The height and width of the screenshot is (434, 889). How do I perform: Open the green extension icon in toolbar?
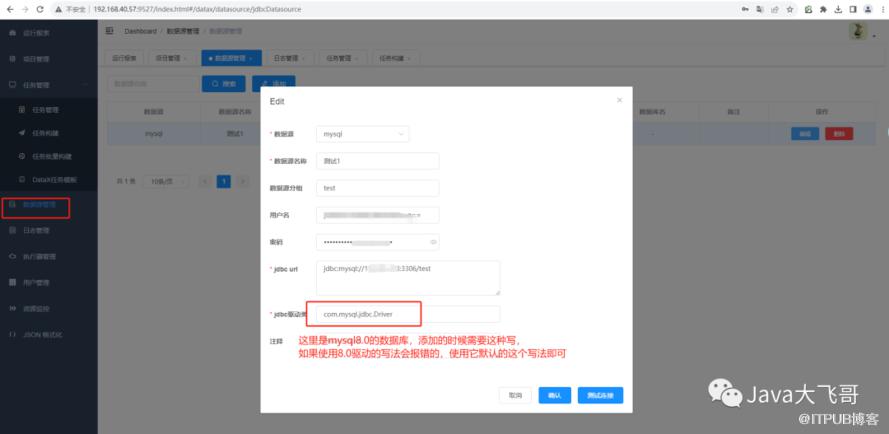tap(808, 10)
